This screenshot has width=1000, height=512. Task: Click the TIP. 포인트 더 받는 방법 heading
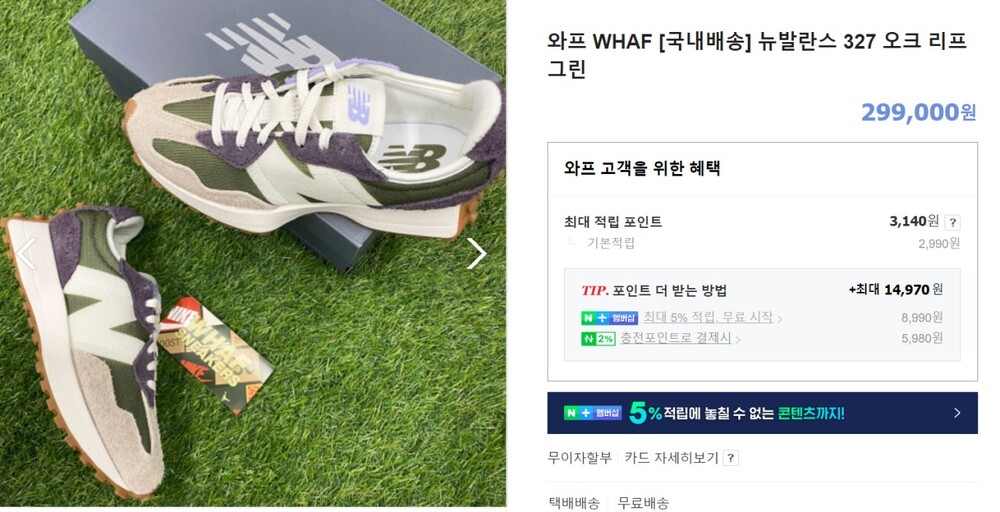coord(654,291)
